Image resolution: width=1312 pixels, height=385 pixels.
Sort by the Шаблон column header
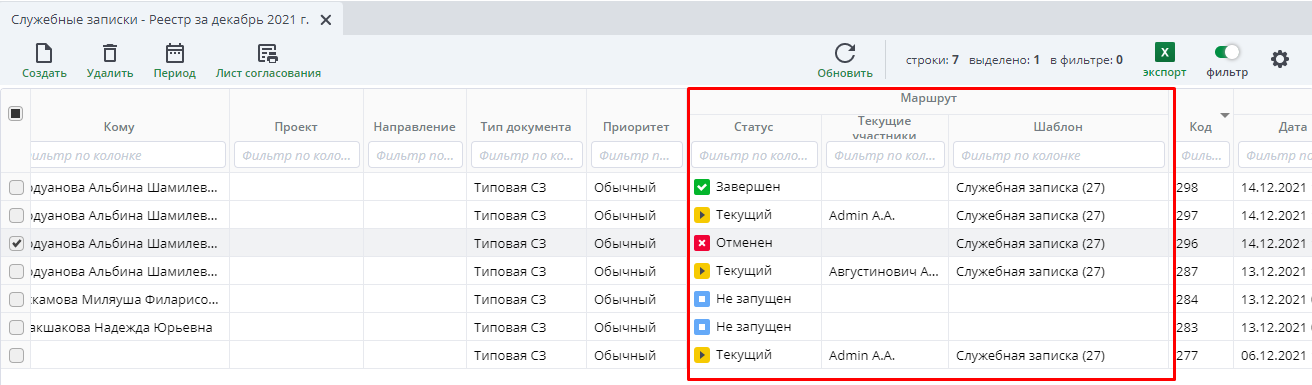click(1058, 127)
